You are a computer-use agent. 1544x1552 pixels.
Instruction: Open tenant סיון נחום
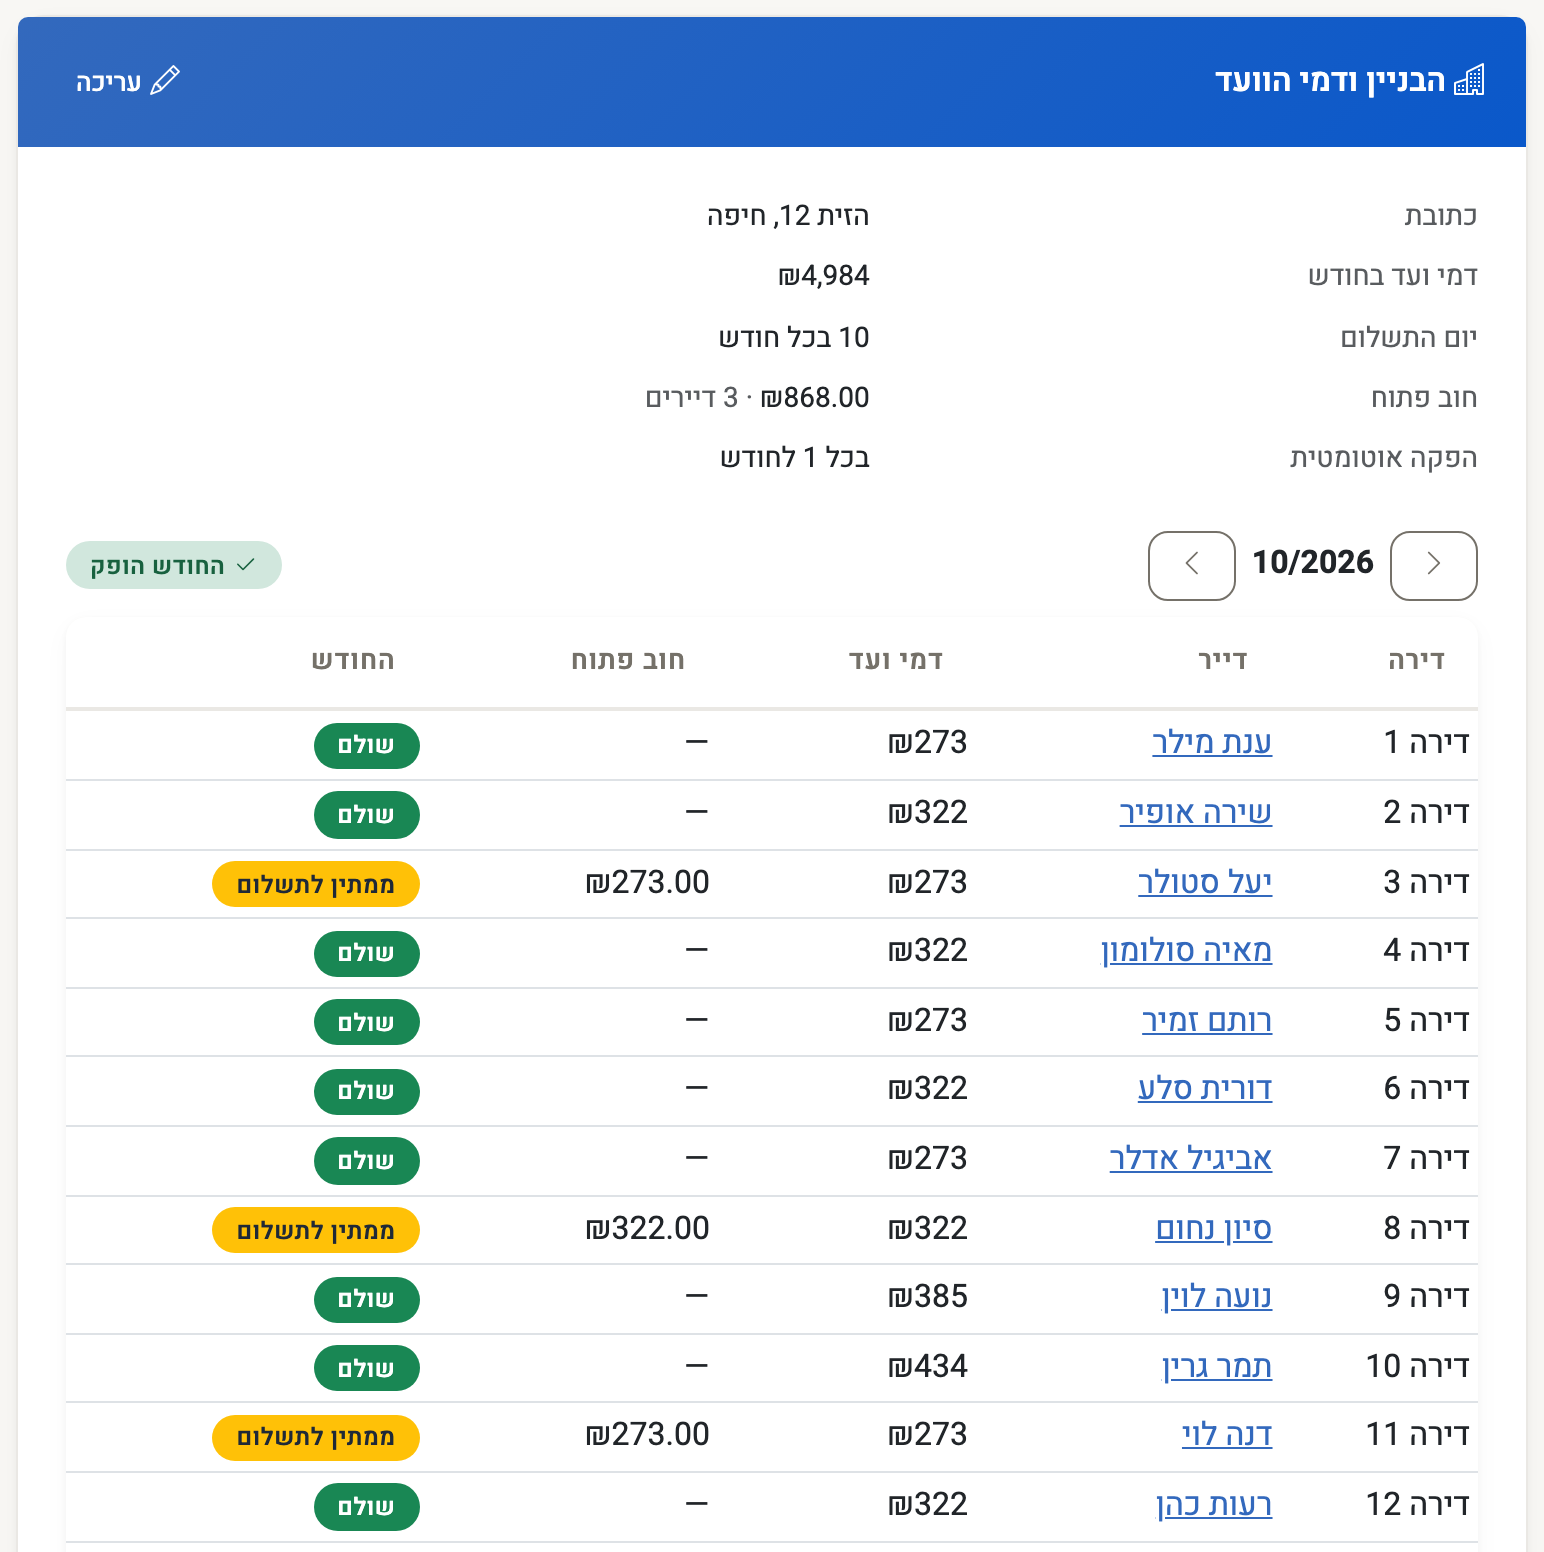pyautogui.click(x=1214, y=1228)
